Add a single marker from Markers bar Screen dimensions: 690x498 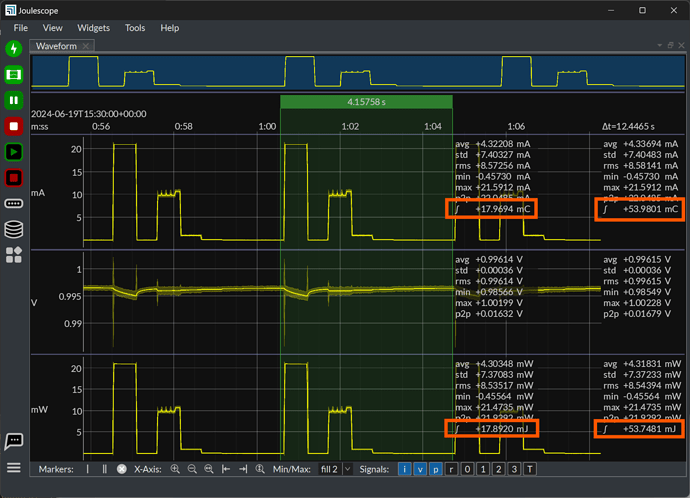[x=88, y=469]
